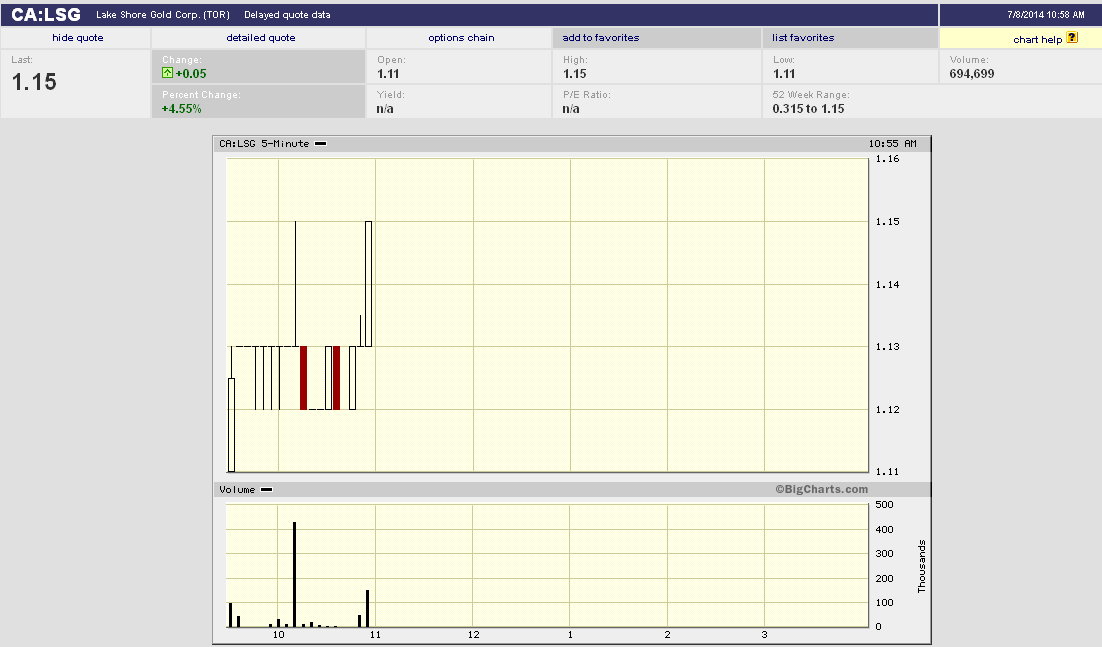The height and width of the screenshot is (647, 1102).
Task: Click the CA:LSG ticker symbol header
Action: click(46, 15)
